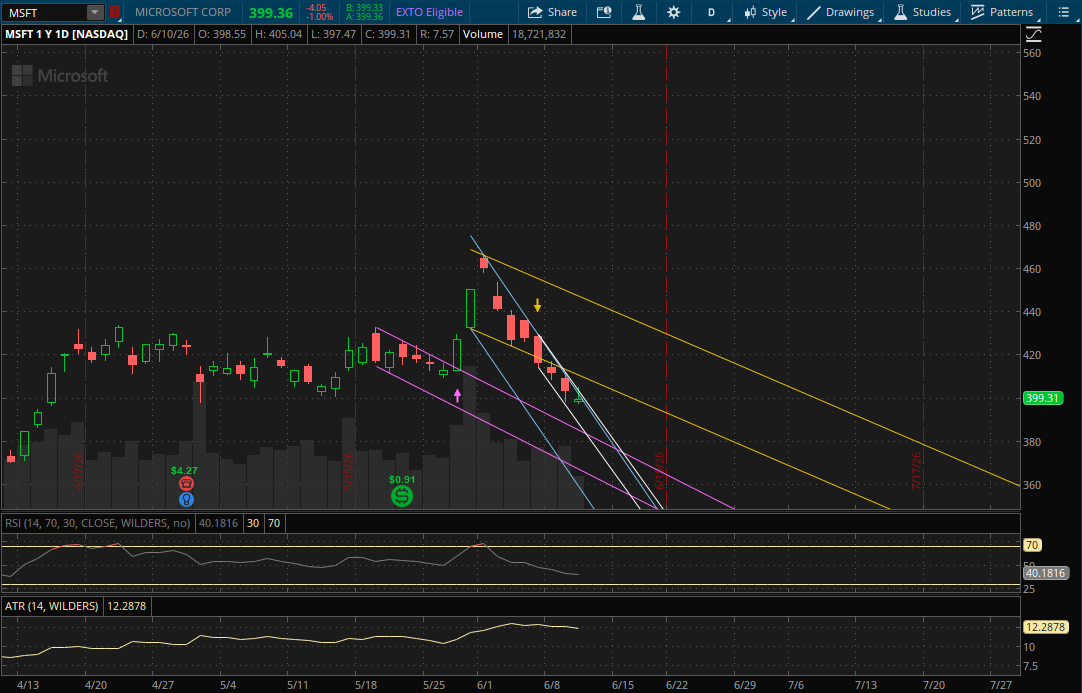Click the $0.91 dividend value label
The height and width of the screenshot is (693, 1082).
click(x=402, y=479)
